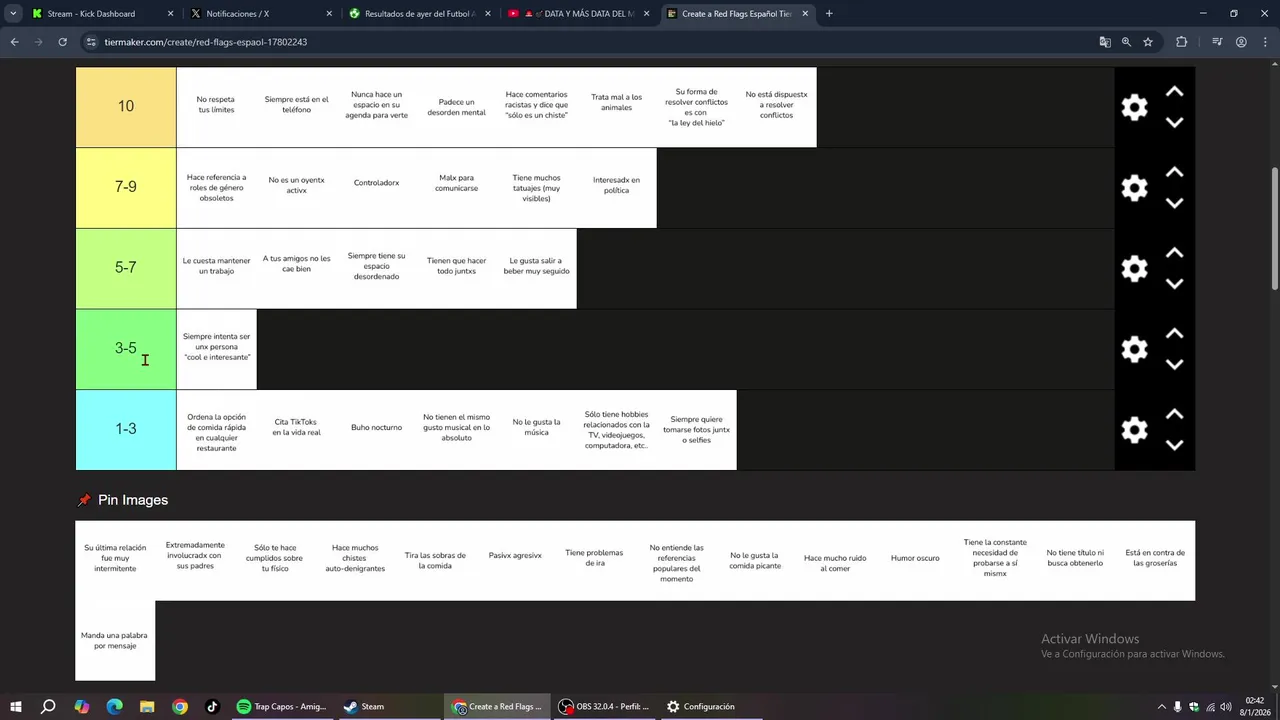The image size is (1280, 720).
Task: Move tier 3-5 row up
Action: (x=1175, y=333)
